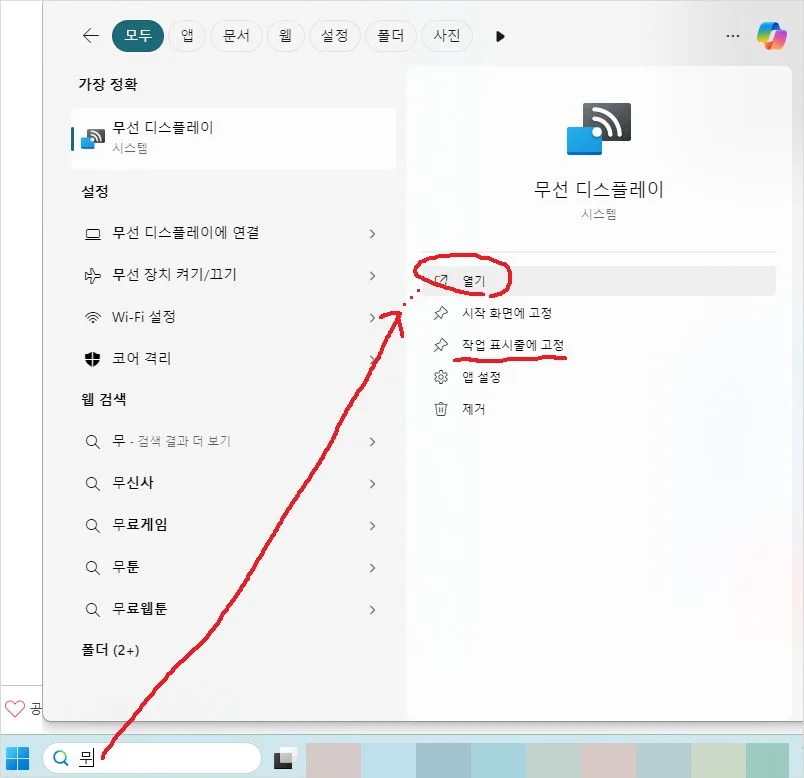Choose 작업 표시줄에 고정 option

[x=513, y=345]
